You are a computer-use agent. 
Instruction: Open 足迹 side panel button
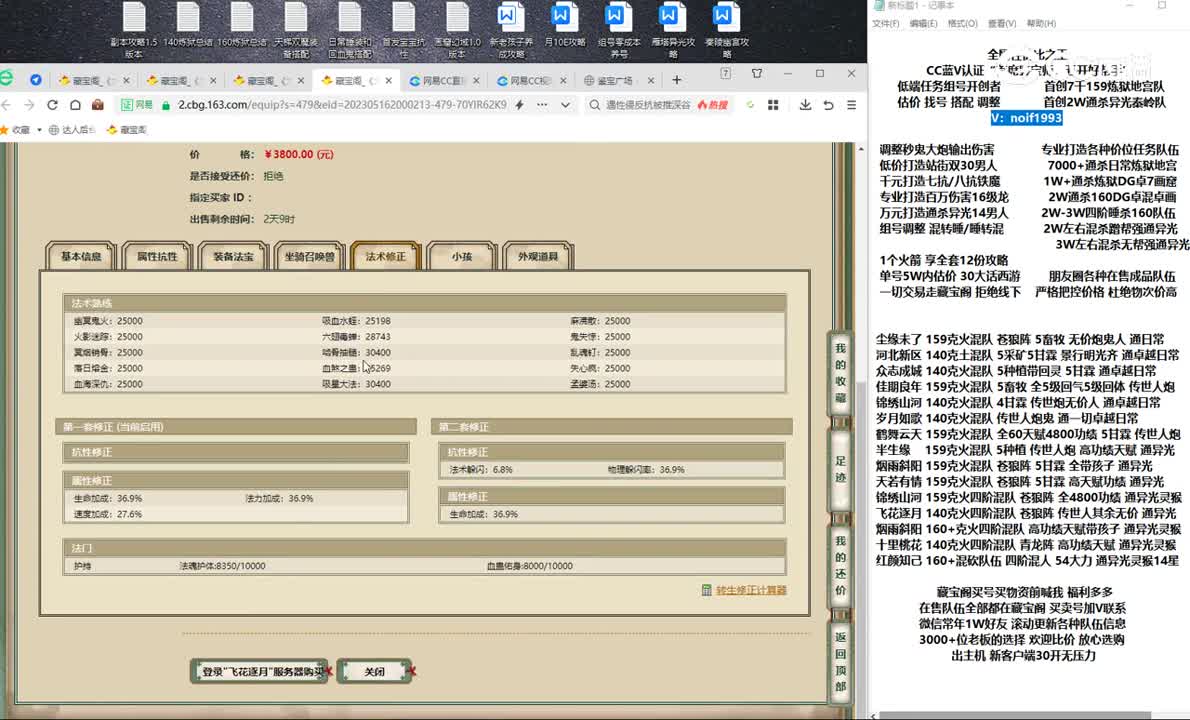[x=840, y=469]
